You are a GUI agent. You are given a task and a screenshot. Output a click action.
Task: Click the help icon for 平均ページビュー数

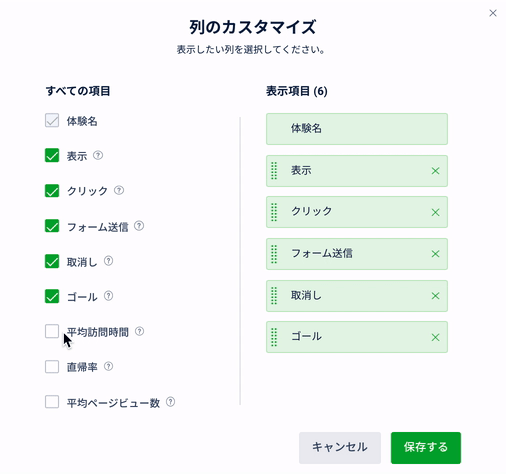pos(170,402)
